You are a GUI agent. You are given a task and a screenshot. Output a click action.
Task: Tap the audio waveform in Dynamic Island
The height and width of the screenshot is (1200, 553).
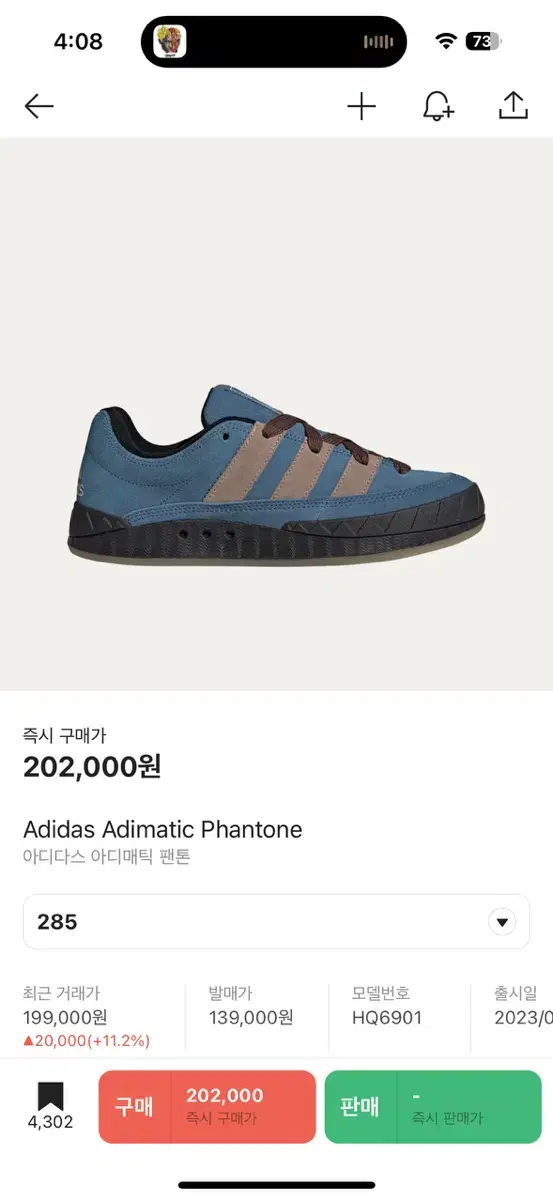(x=377, y=41)
